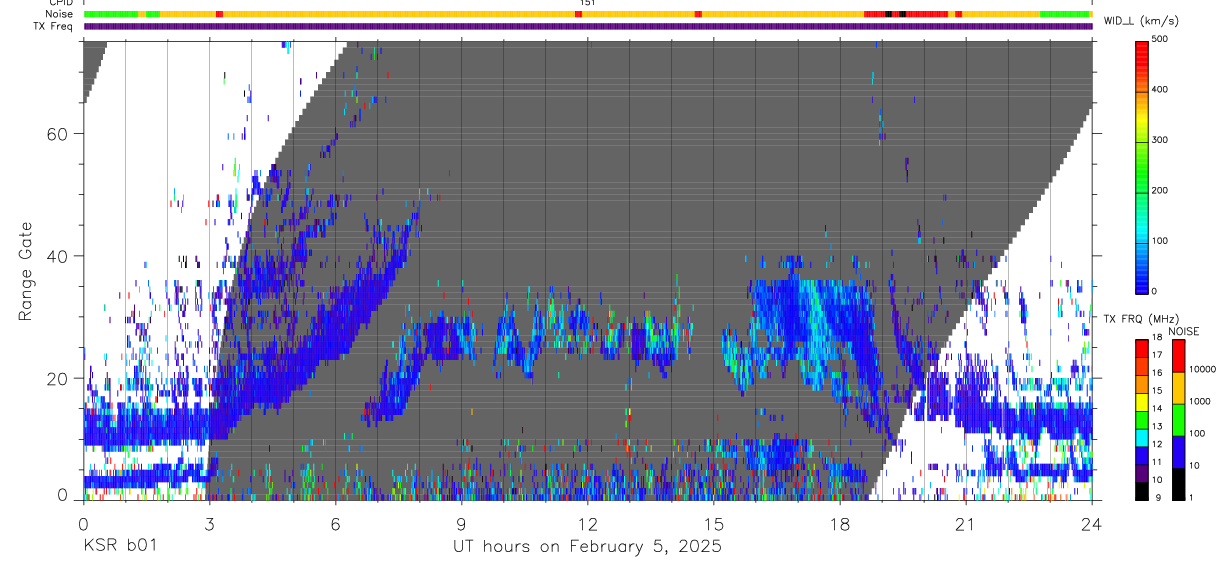
Task: Click the 10000 label in the NOISE legend
Action: pos(1202,369)
